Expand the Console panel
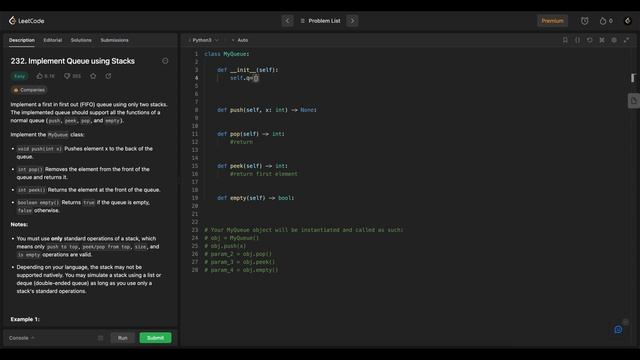The image size is (640, 360). point(22,338)
